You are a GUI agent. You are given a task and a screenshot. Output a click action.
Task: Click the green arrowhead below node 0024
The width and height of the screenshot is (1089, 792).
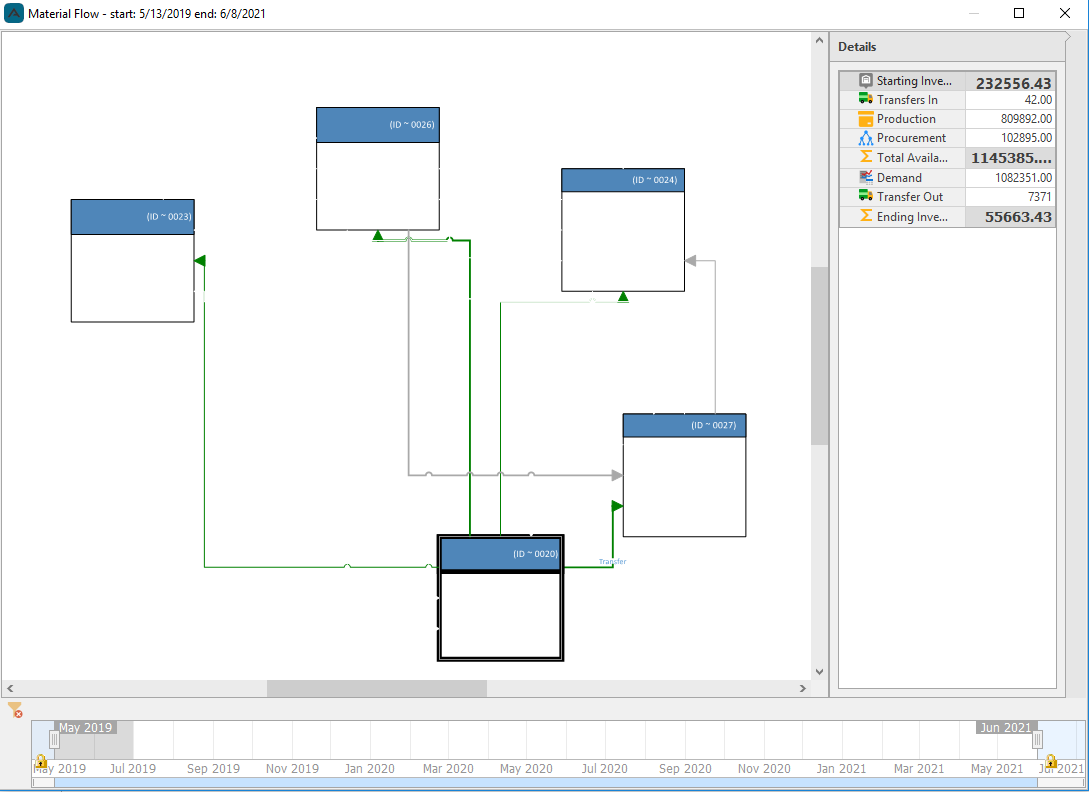pos(623,297)
